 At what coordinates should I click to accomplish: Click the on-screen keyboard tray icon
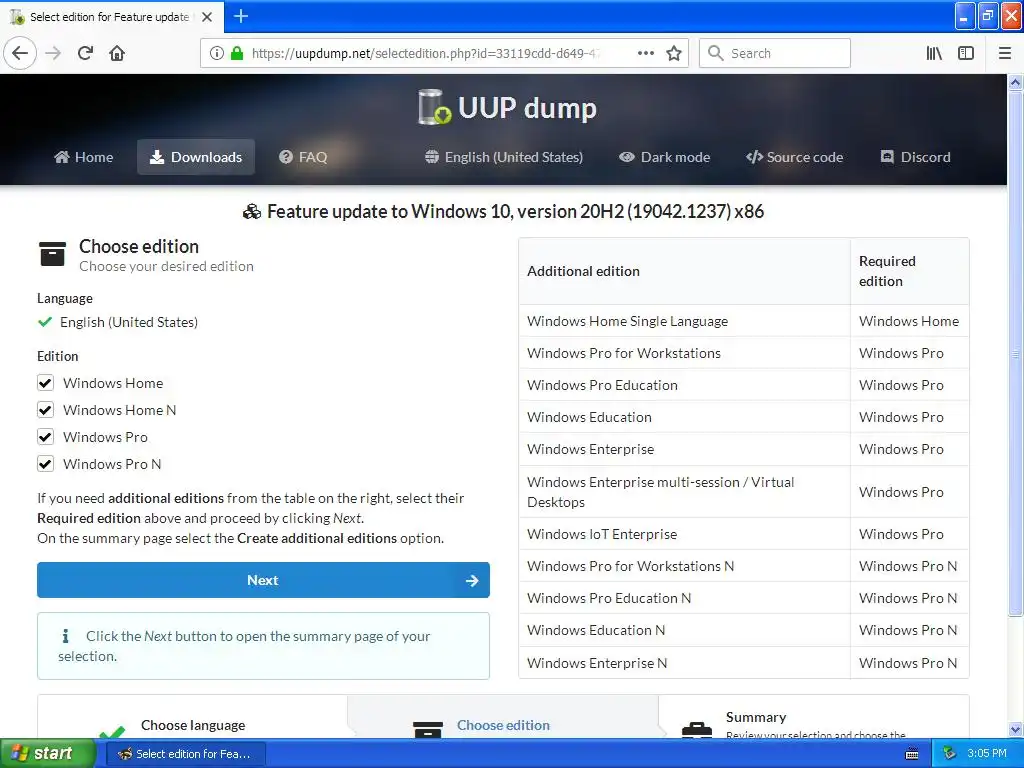pos(912,754)
